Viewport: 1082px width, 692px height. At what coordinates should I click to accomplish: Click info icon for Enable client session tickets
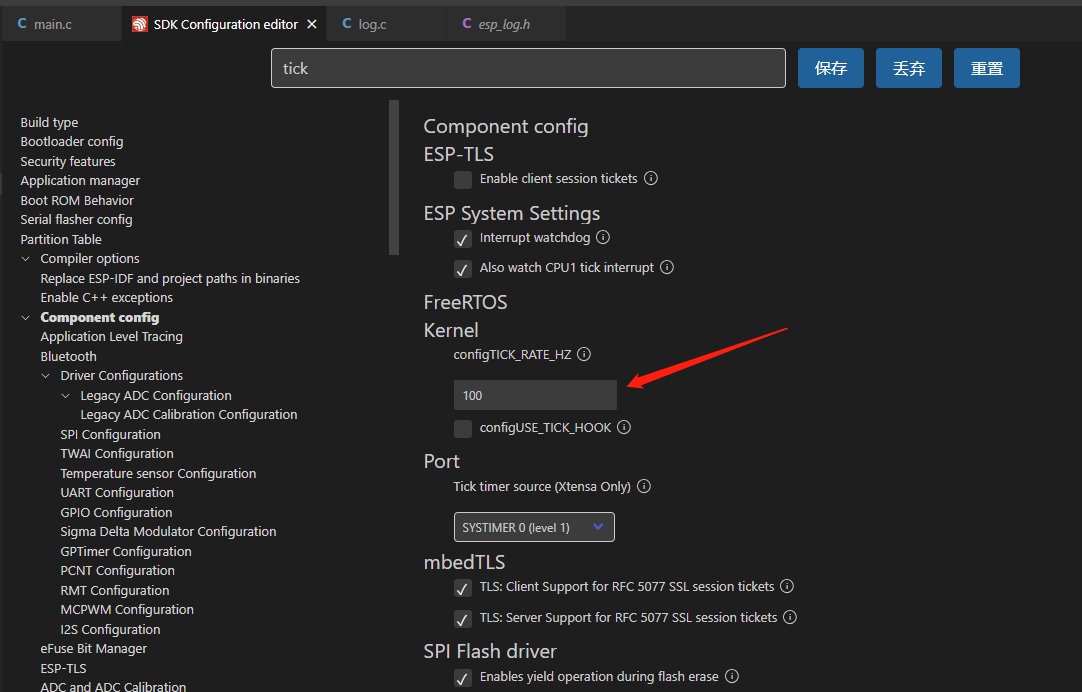click(651, 179)
